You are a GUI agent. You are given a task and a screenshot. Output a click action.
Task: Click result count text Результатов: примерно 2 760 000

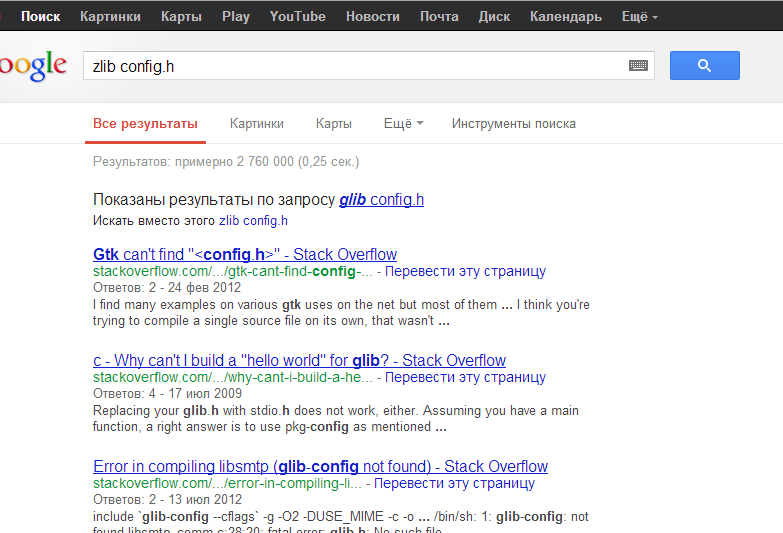(226, 162)
